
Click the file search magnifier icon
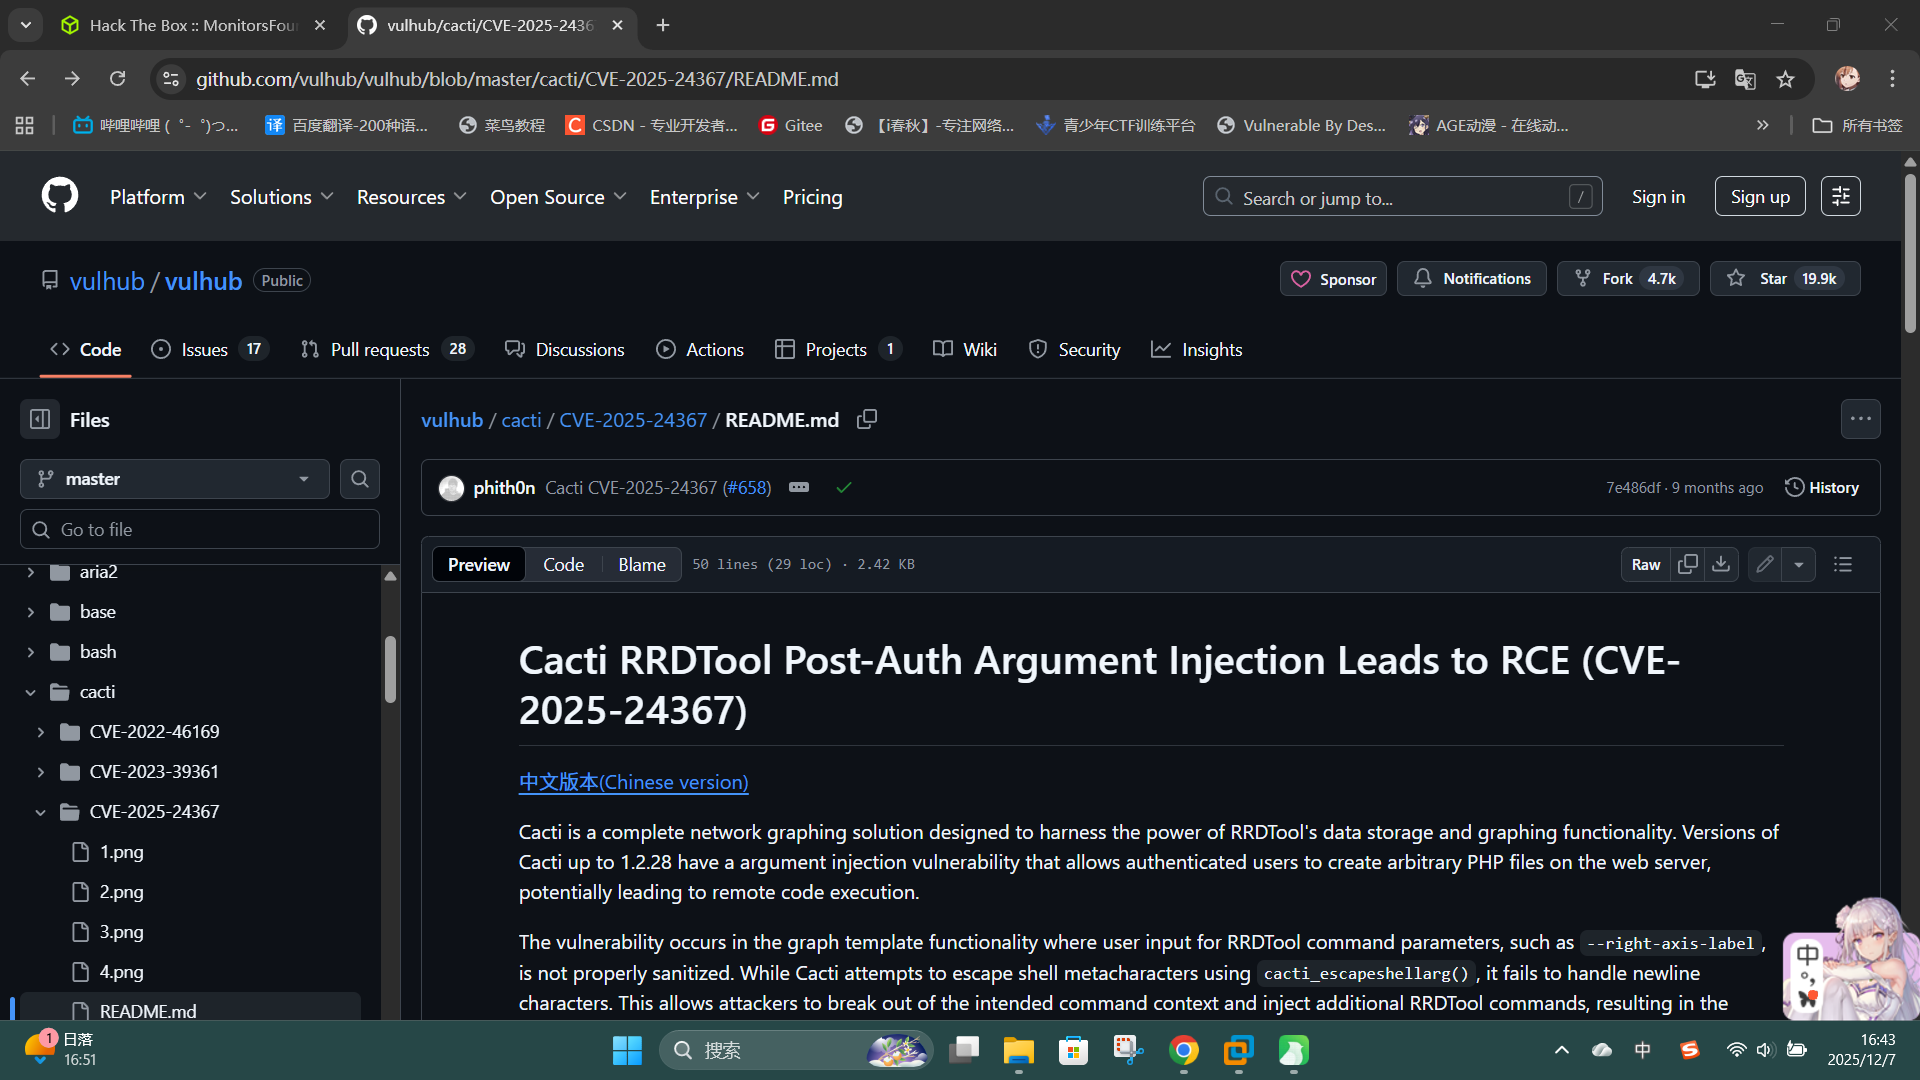(x=360, y=479)
